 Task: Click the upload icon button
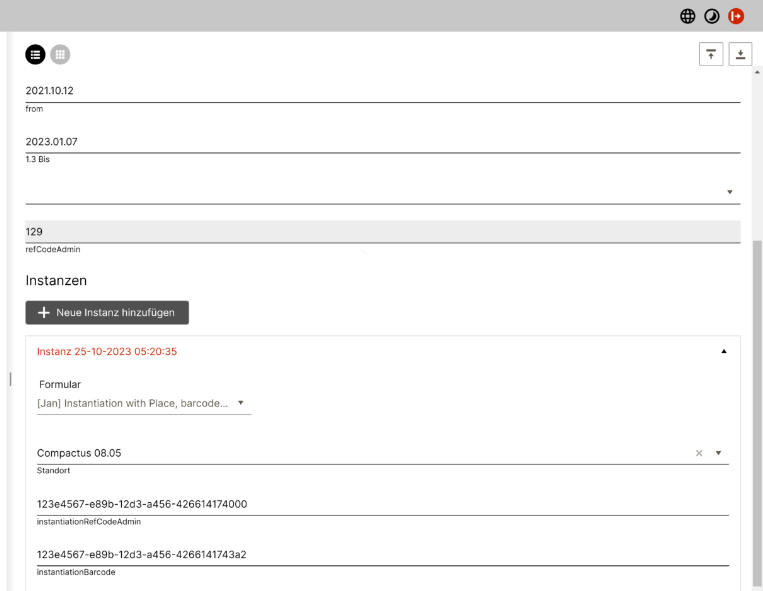pyautogui.click(x=711, y=54)
